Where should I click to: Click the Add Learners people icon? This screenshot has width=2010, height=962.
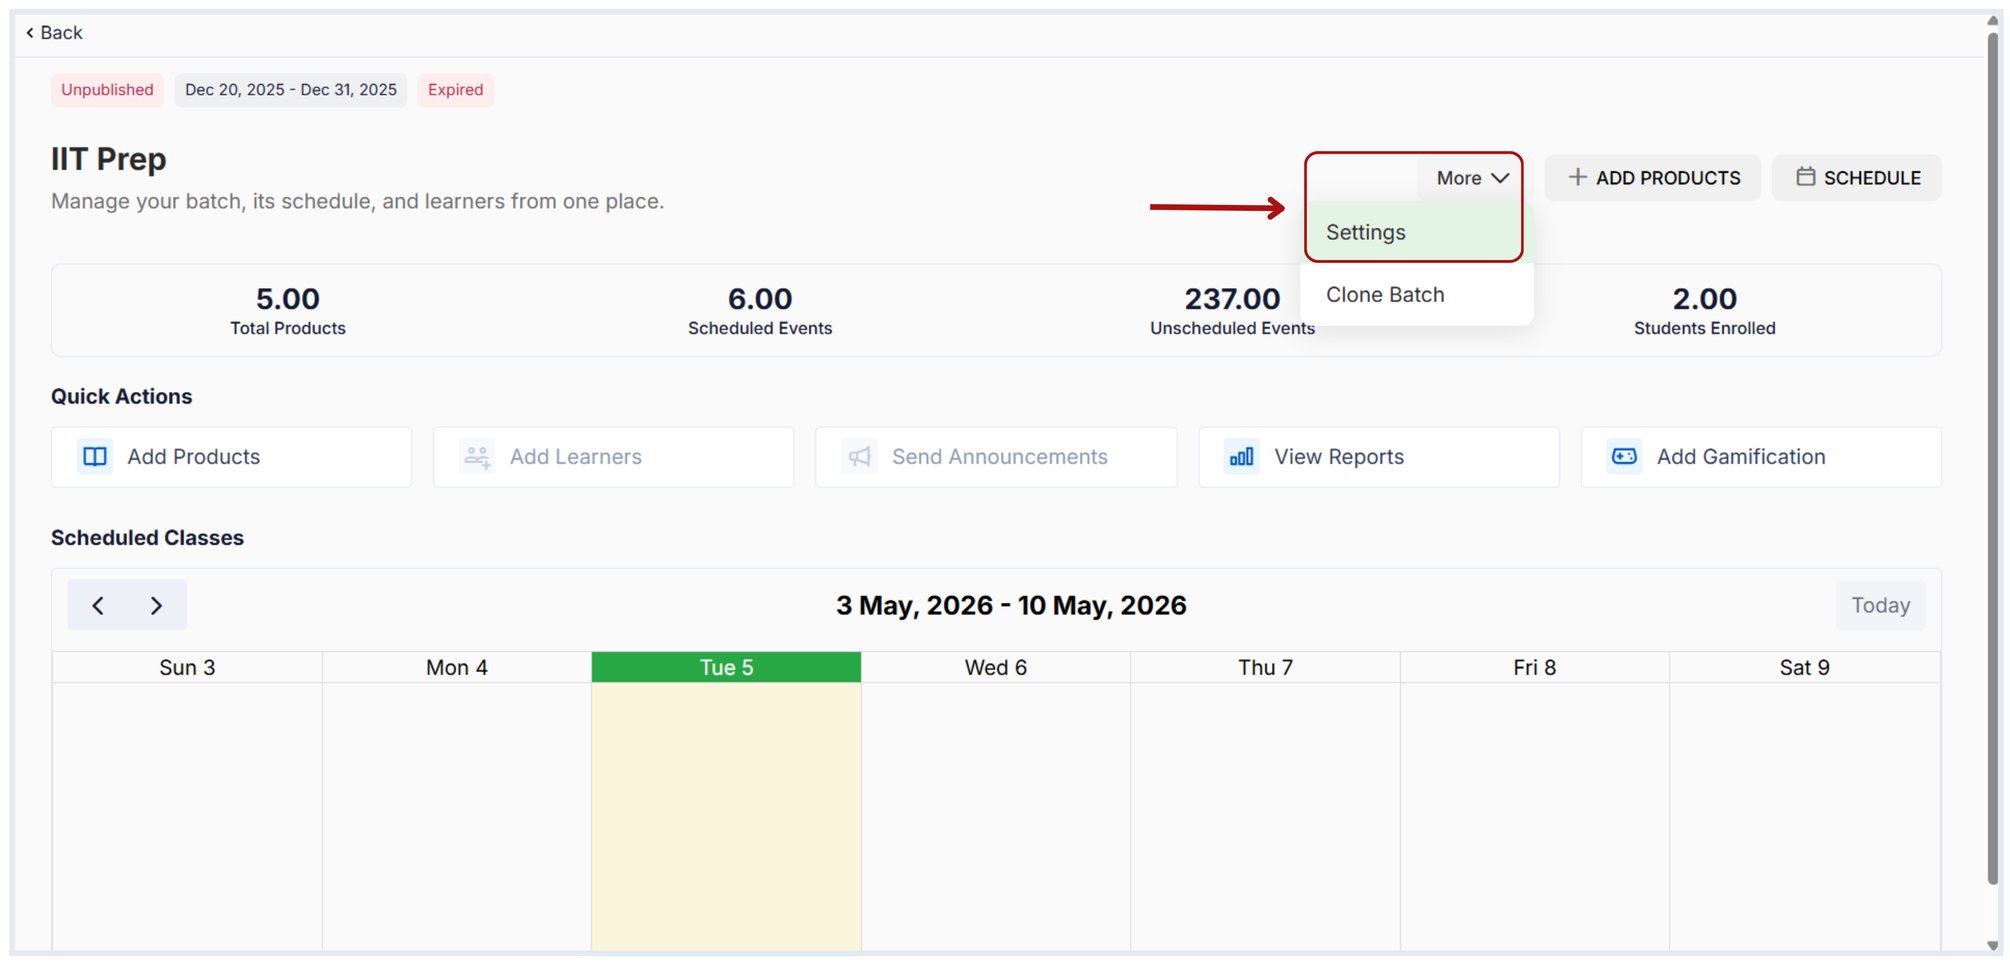tap(477, 457)
